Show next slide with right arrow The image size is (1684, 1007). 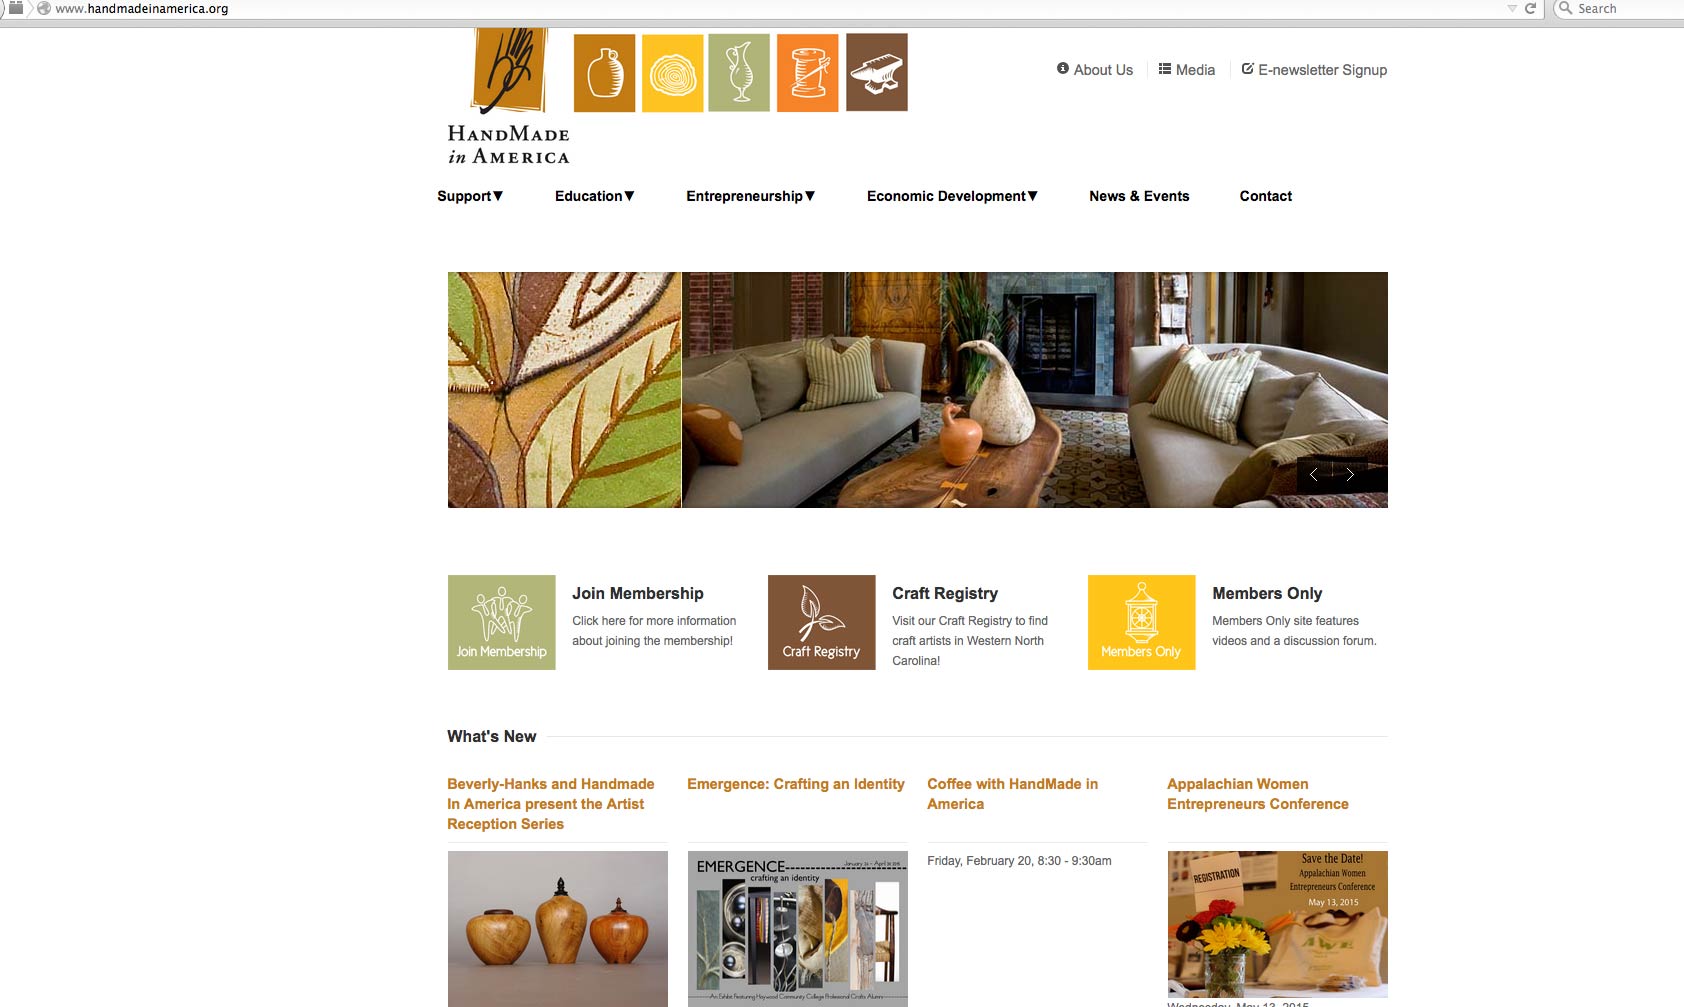coord(1350,475)
